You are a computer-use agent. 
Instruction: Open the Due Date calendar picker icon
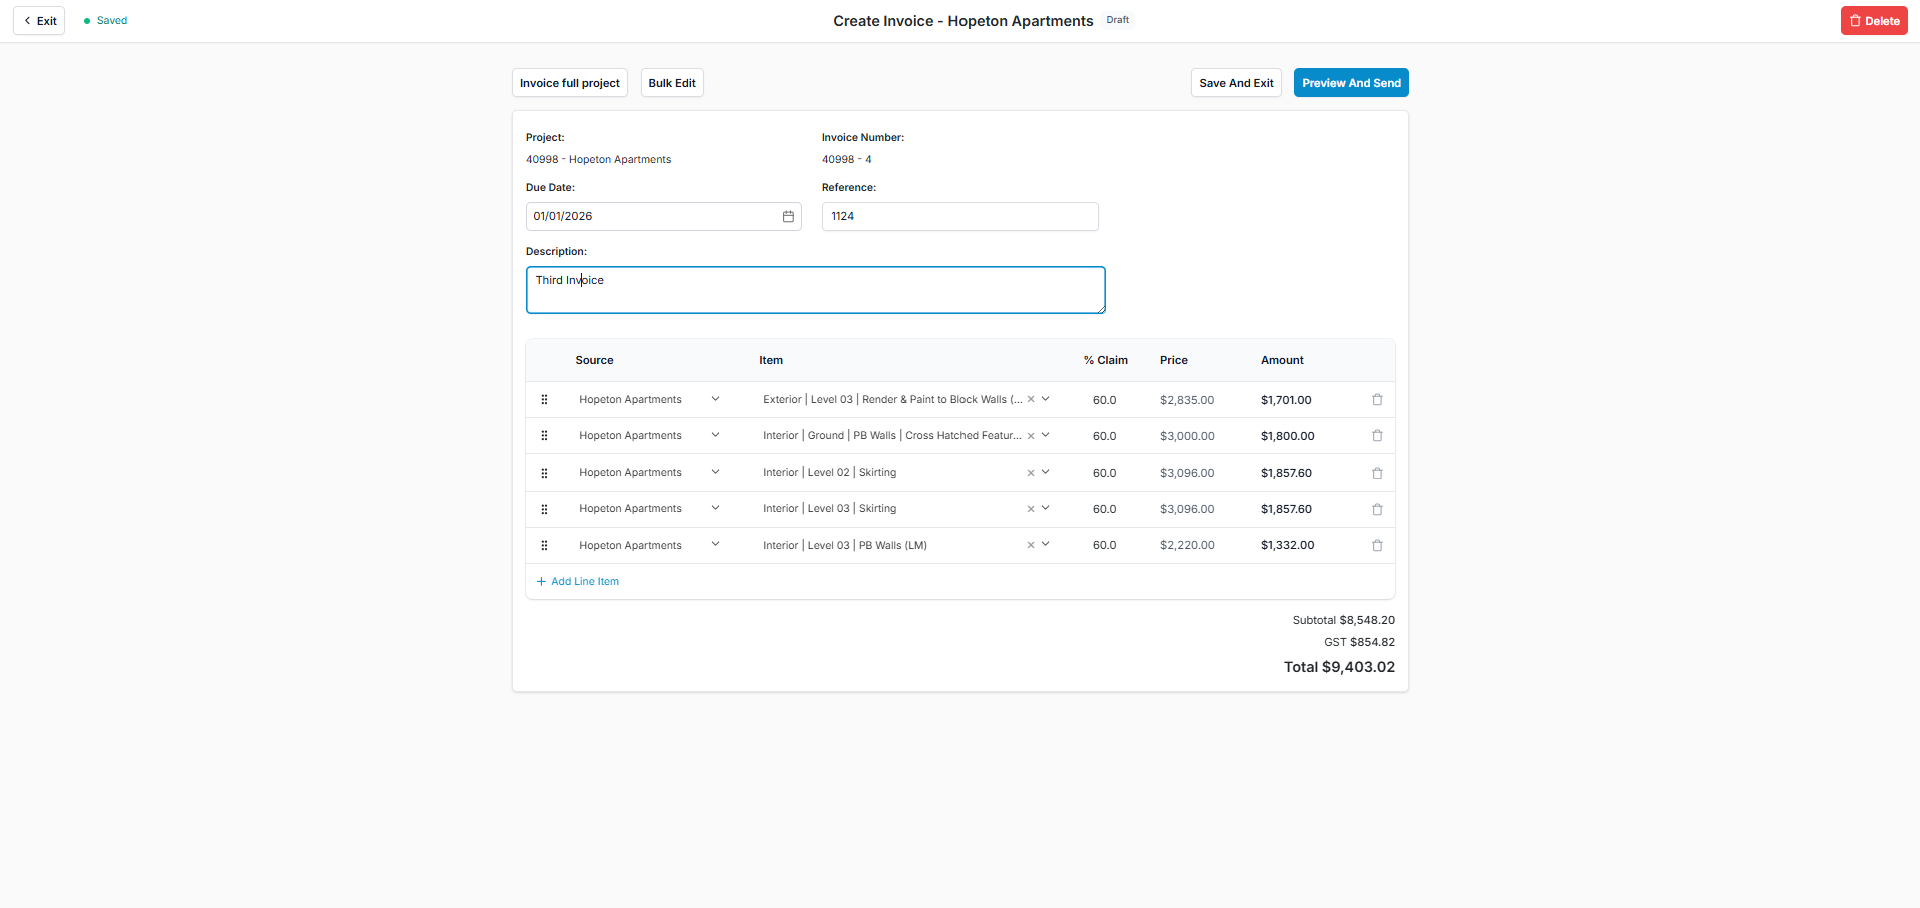click(x=788, y=216)
